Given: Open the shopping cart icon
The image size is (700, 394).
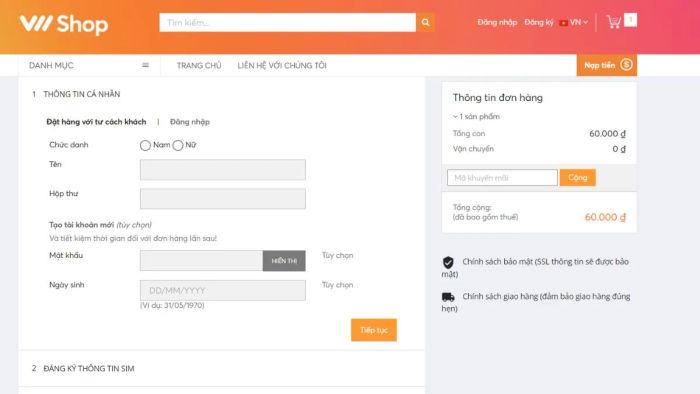Looking at the screenshot, I should point(614,22).
